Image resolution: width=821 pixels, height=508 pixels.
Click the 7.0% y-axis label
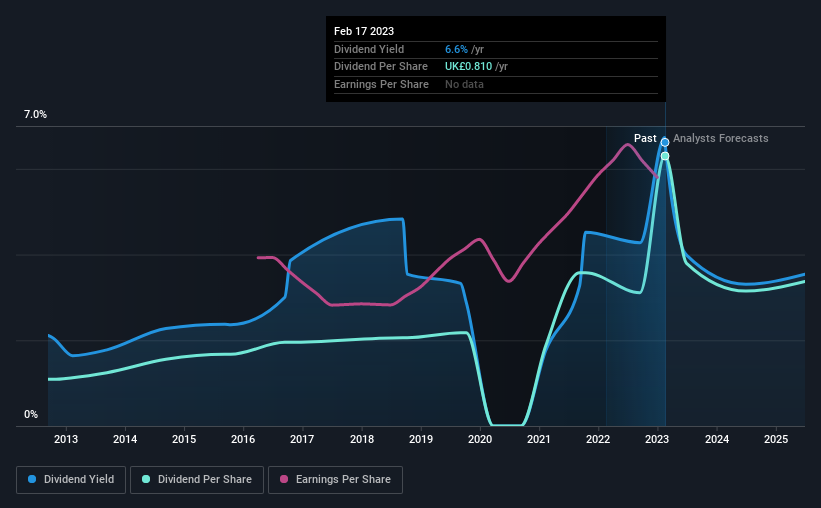pyautogui.click(x=35, y=114)
